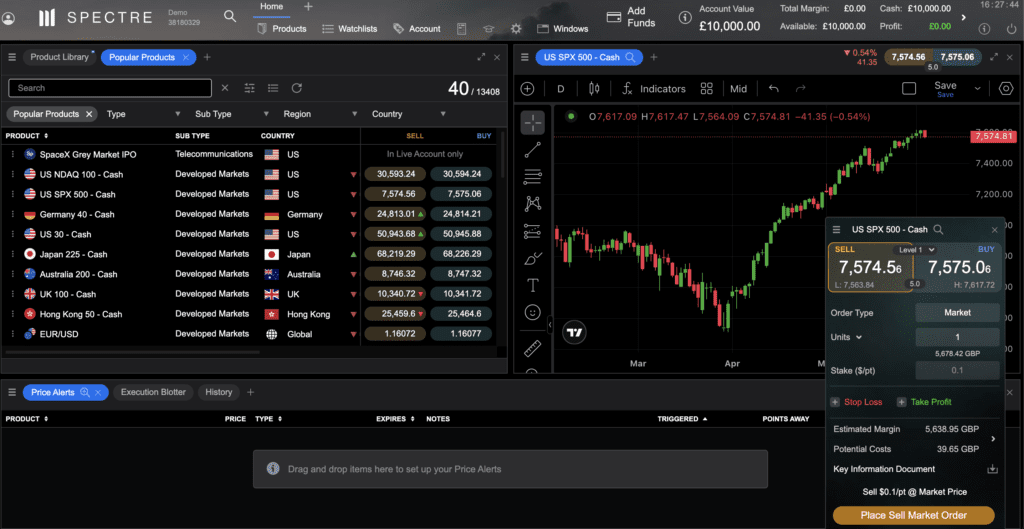Select the chart patterns tool
Screen dimensions: 1024x529
pos(533,204)
